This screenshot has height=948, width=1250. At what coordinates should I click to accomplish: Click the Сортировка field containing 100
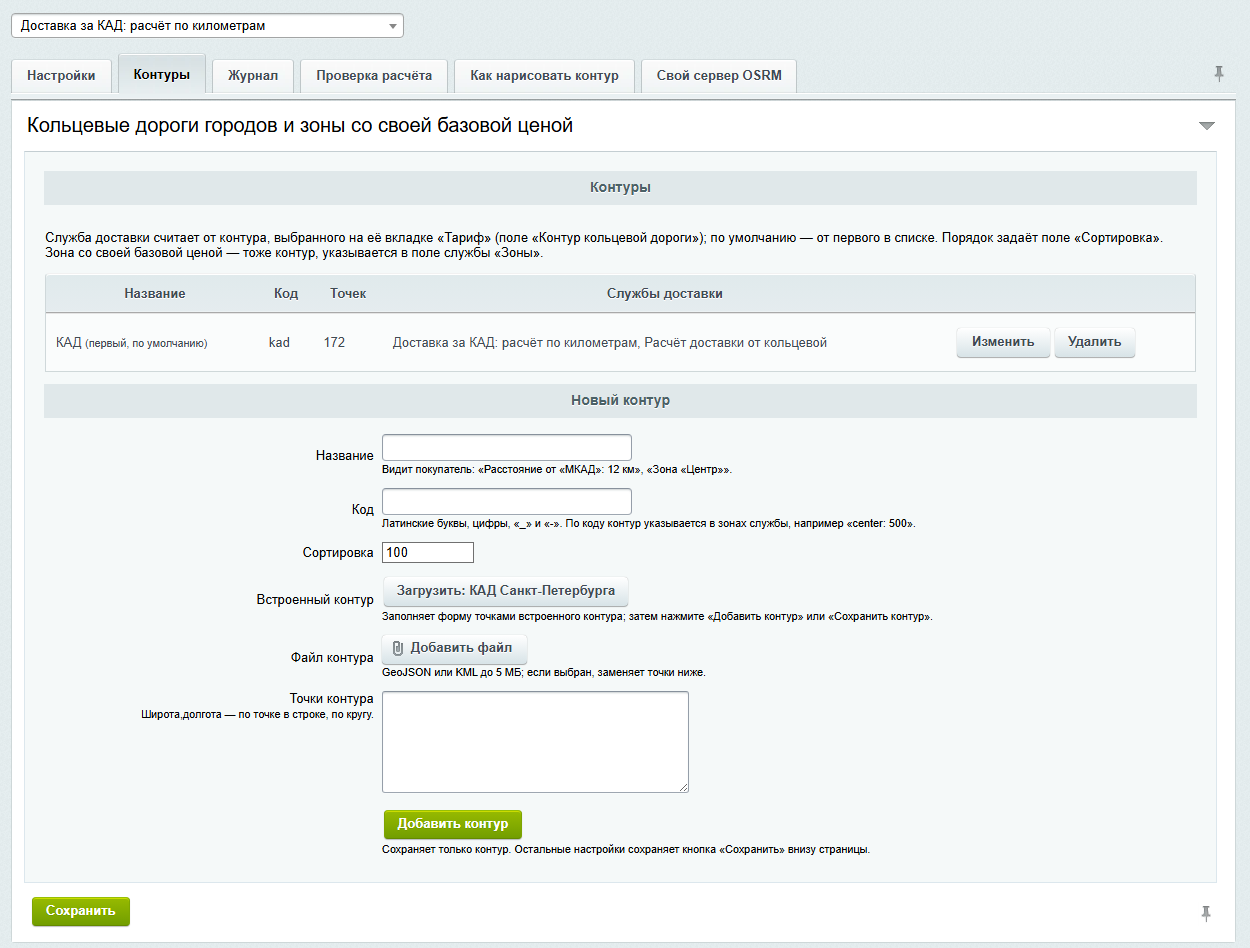coord(428,552)
